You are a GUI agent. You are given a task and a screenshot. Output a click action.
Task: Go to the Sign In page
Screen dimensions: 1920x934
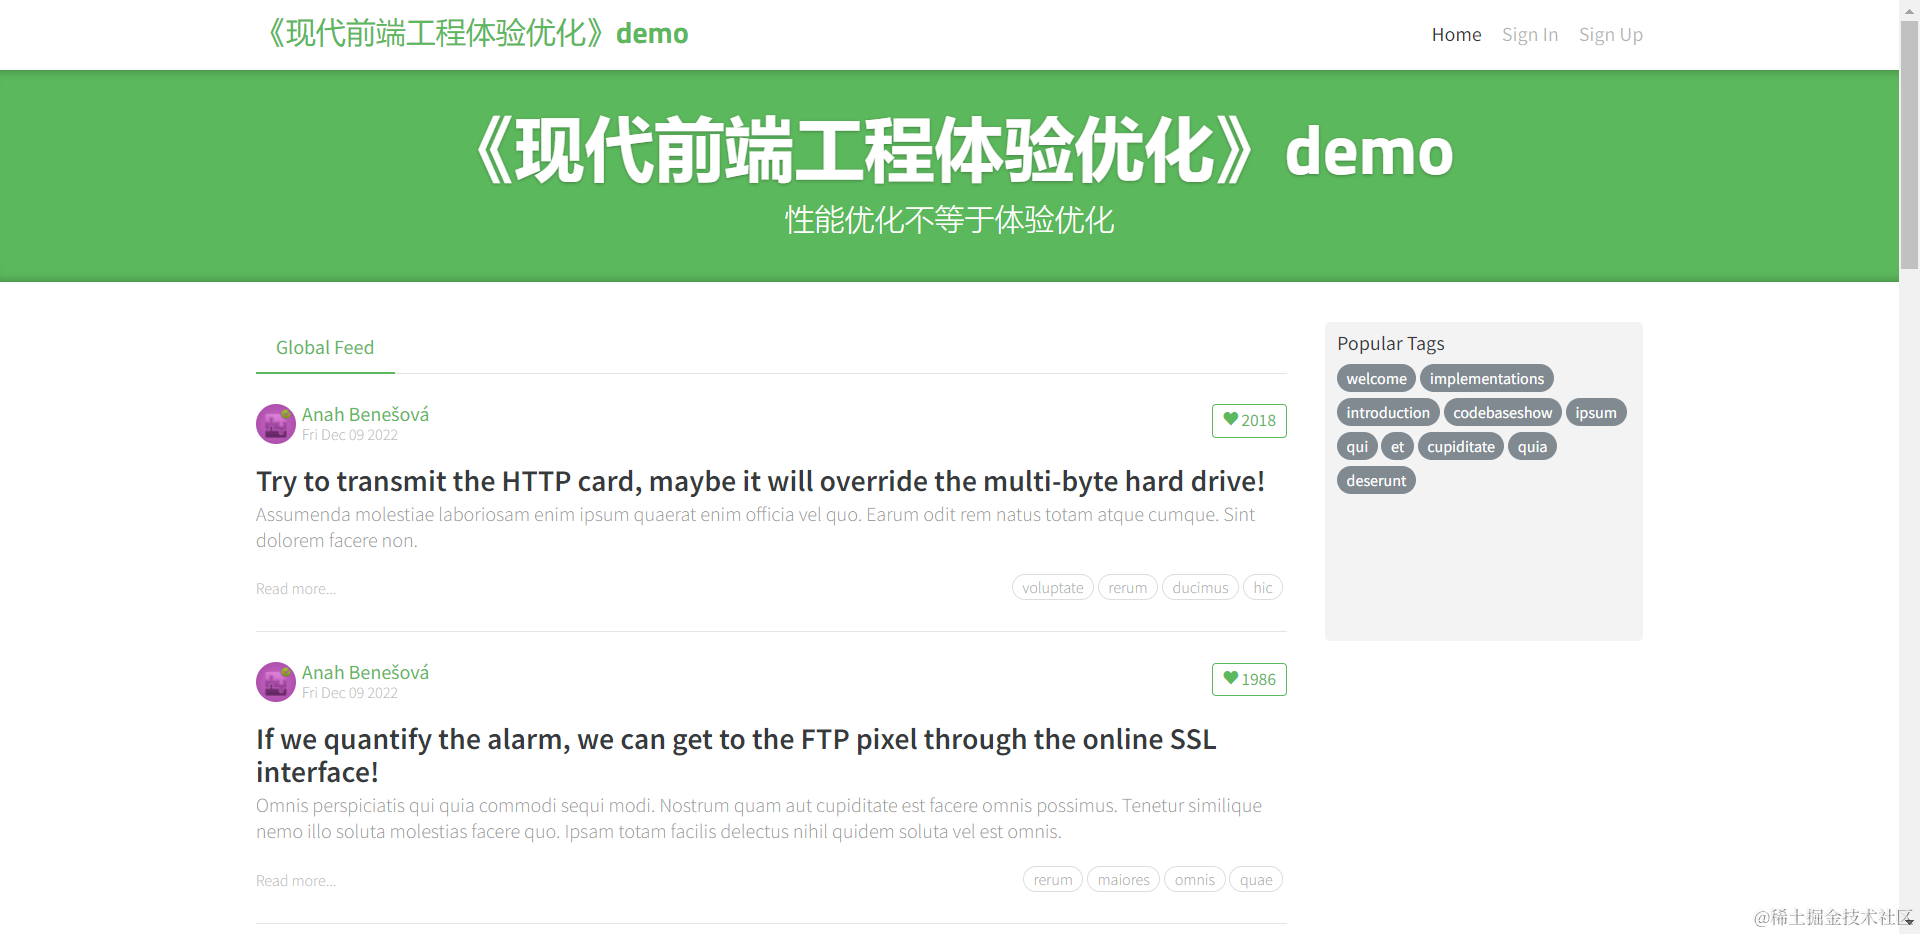click(1529, 35)
